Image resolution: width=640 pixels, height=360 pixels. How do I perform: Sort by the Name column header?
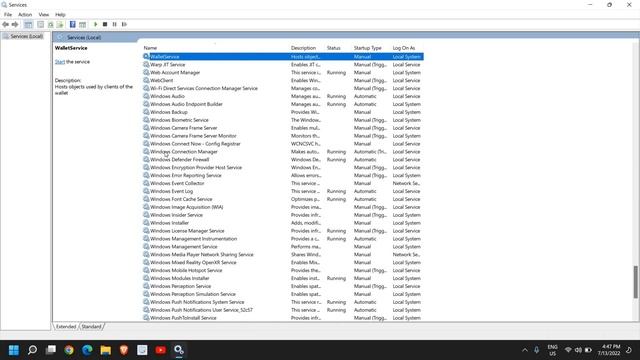coord(150,48)
